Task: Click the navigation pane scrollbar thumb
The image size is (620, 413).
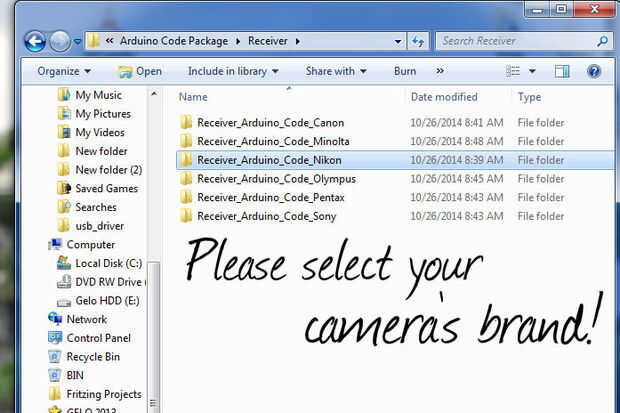Action: [154, 337]
